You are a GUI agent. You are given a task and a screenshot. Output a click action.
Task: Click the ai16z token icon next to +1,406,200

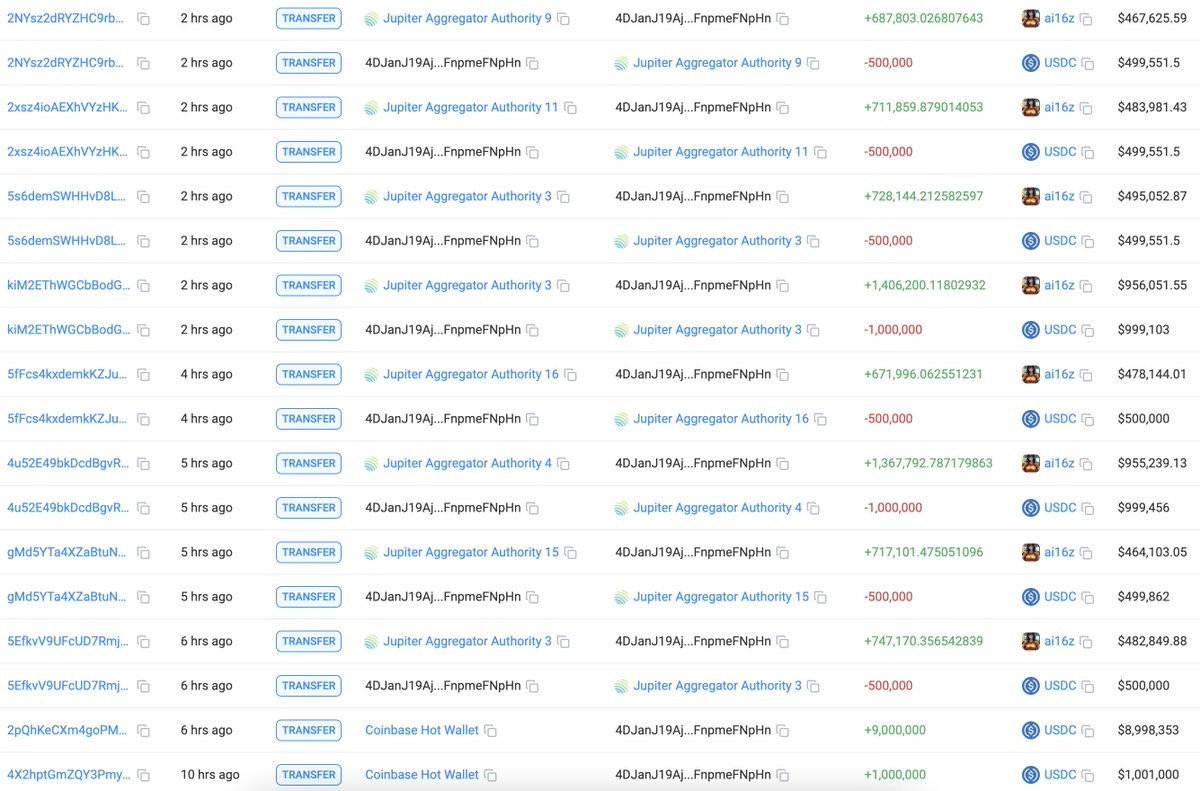(x=1031, y=285)
